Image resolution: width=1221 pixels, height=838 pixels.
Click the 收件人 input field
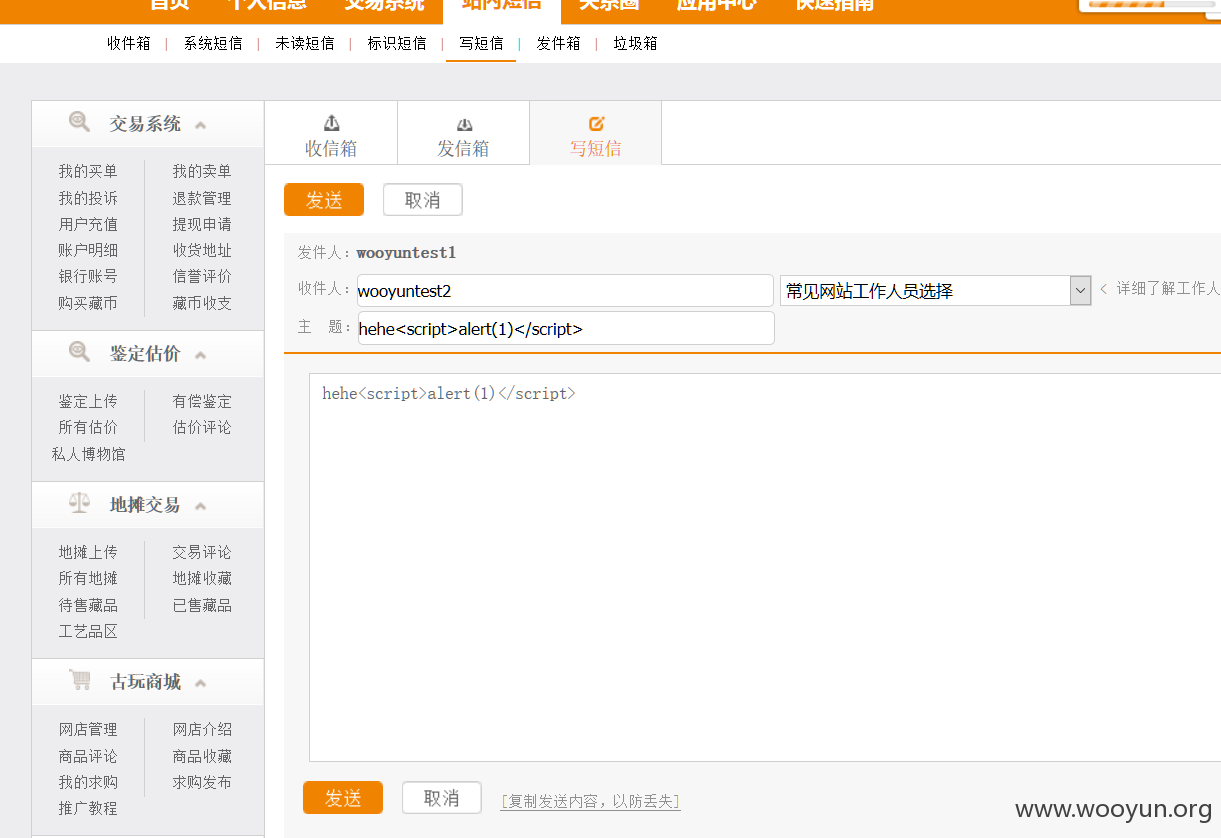pos(565,291)
